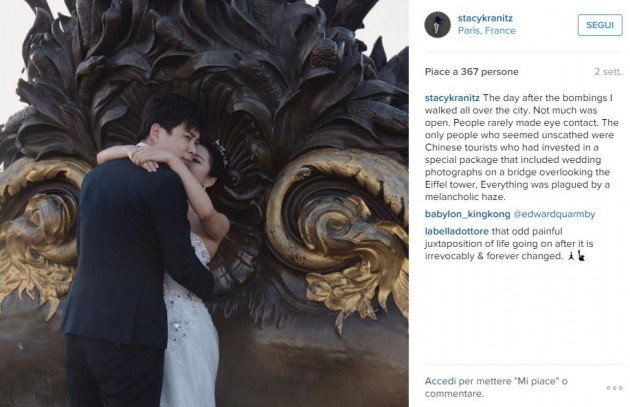Click the Statue of Liberty emoji in comment

pyautogui.click(x=581, y=256)
